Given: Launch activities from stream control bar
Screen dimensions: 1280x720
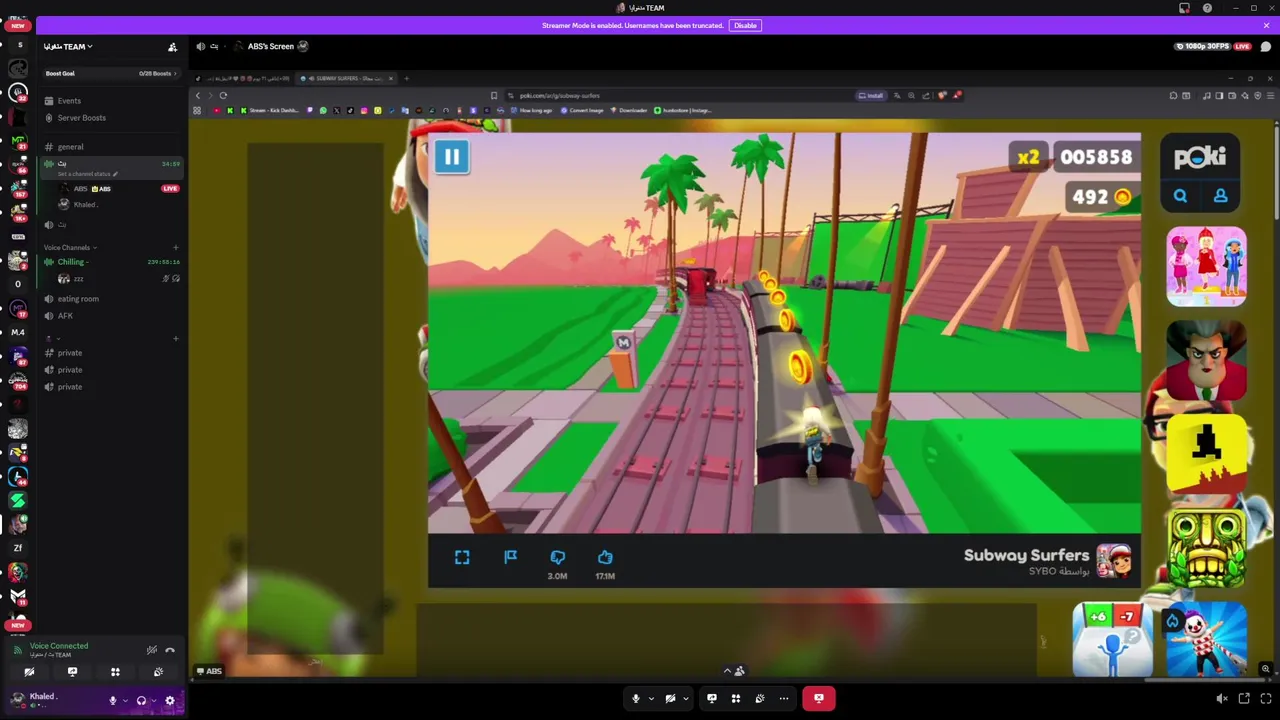Looking at the screenshot, I should pyautogui.click(x=736, y=698).
